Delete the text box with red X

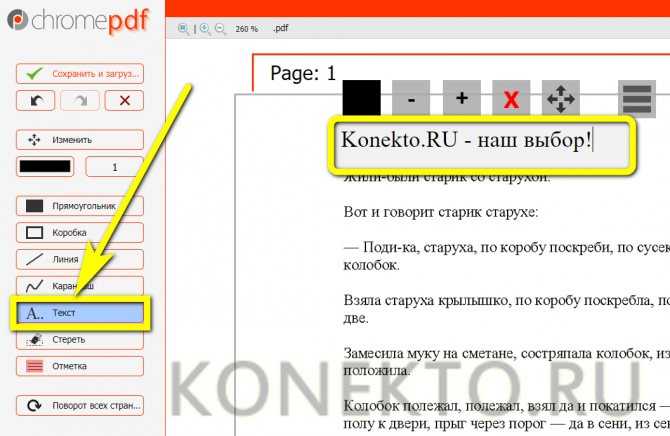[511, 98]
